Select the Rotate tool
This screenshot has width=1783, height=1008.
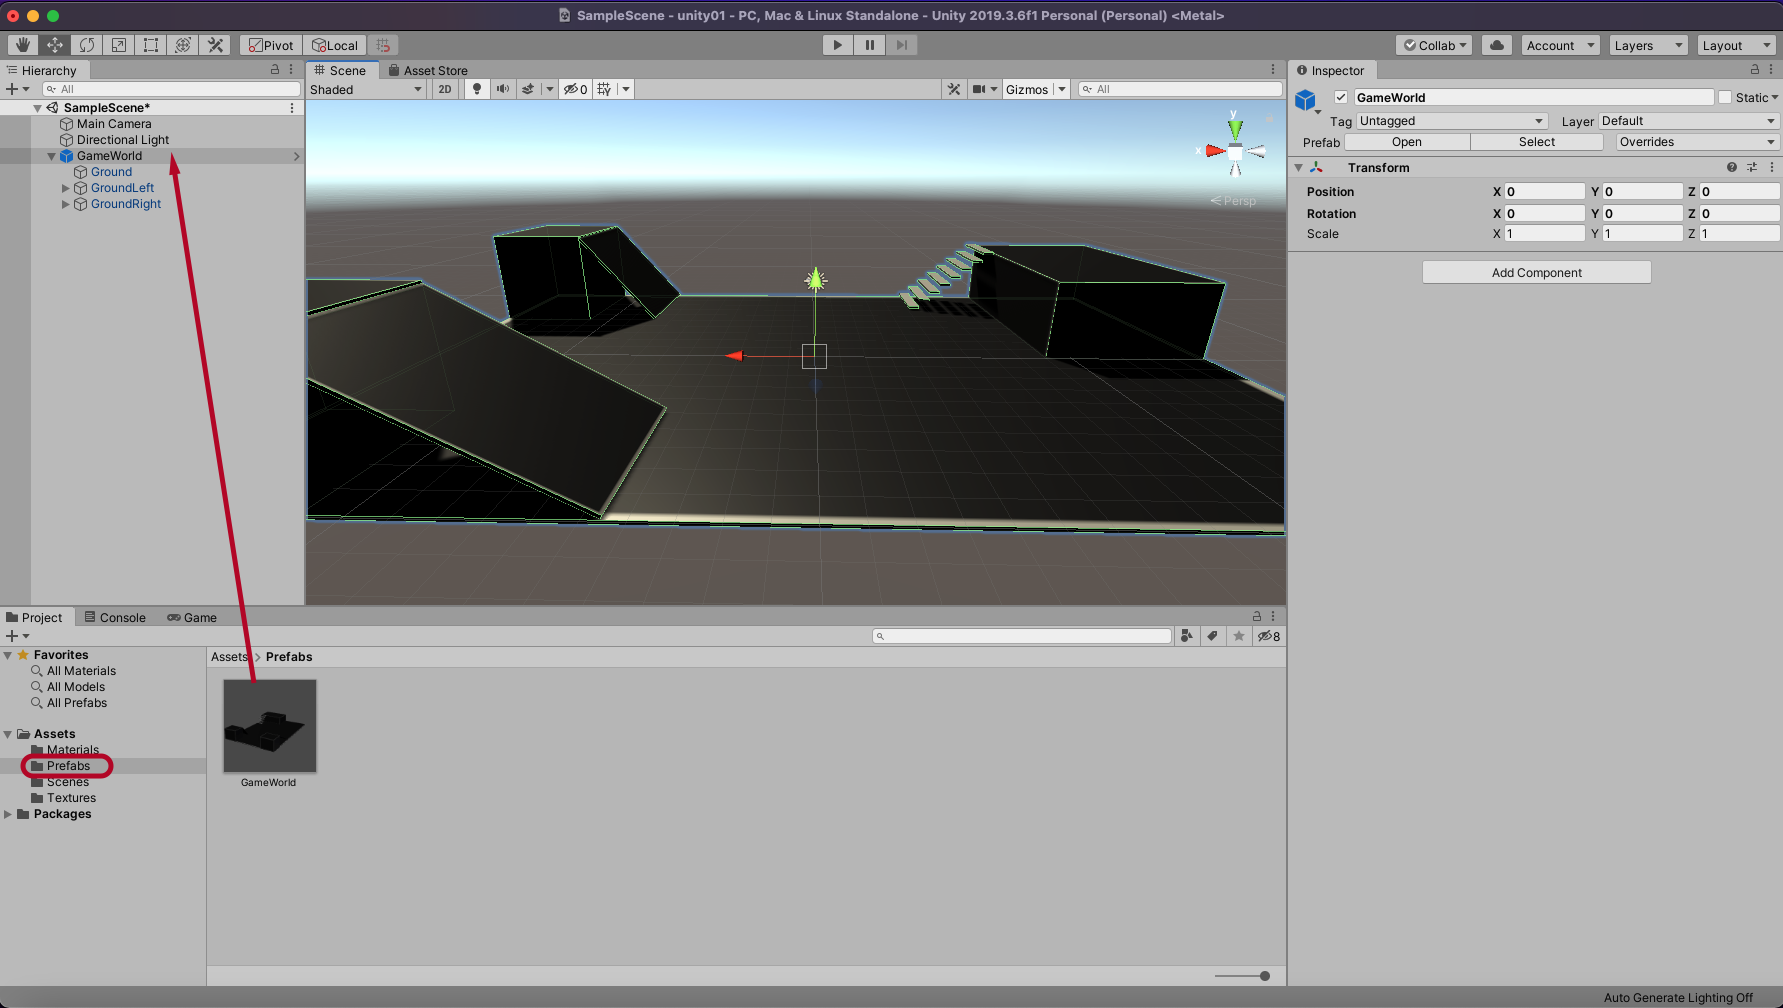87,45
